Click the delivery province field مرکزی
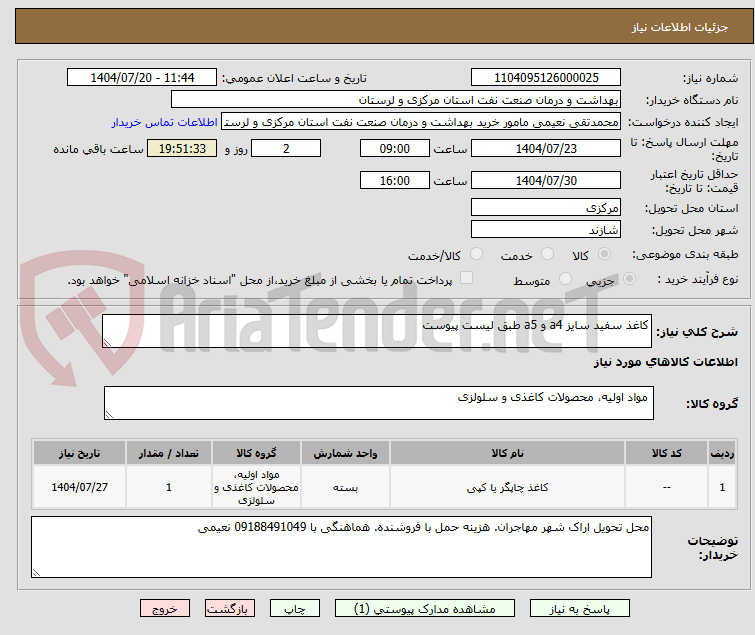The height and width of the screenshot is (635, 755). tap(546, 207)
